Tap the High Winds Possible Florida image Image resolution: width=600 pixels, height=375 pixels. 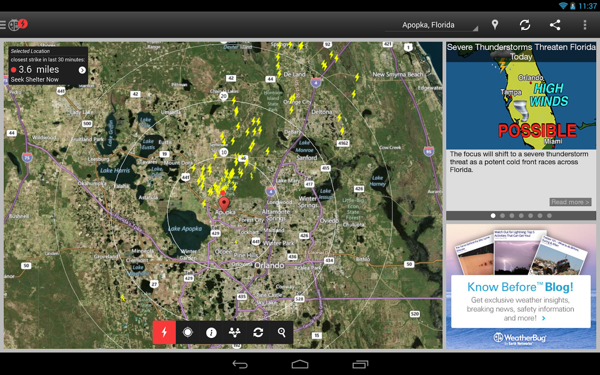521,96
